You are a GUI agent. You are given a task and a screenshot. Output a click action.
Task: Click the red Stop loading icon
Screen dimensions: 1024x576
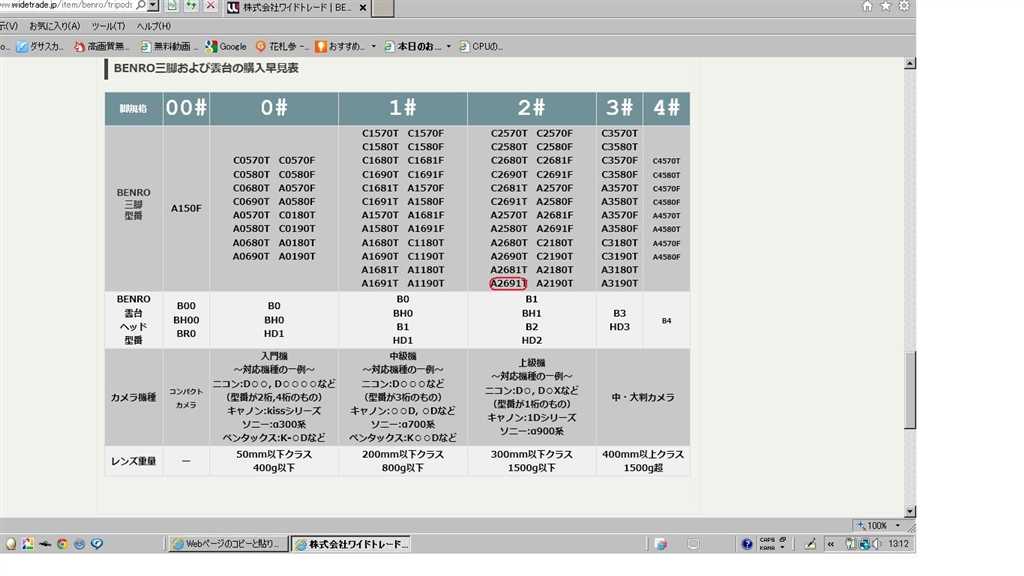[x=210, y=5]
